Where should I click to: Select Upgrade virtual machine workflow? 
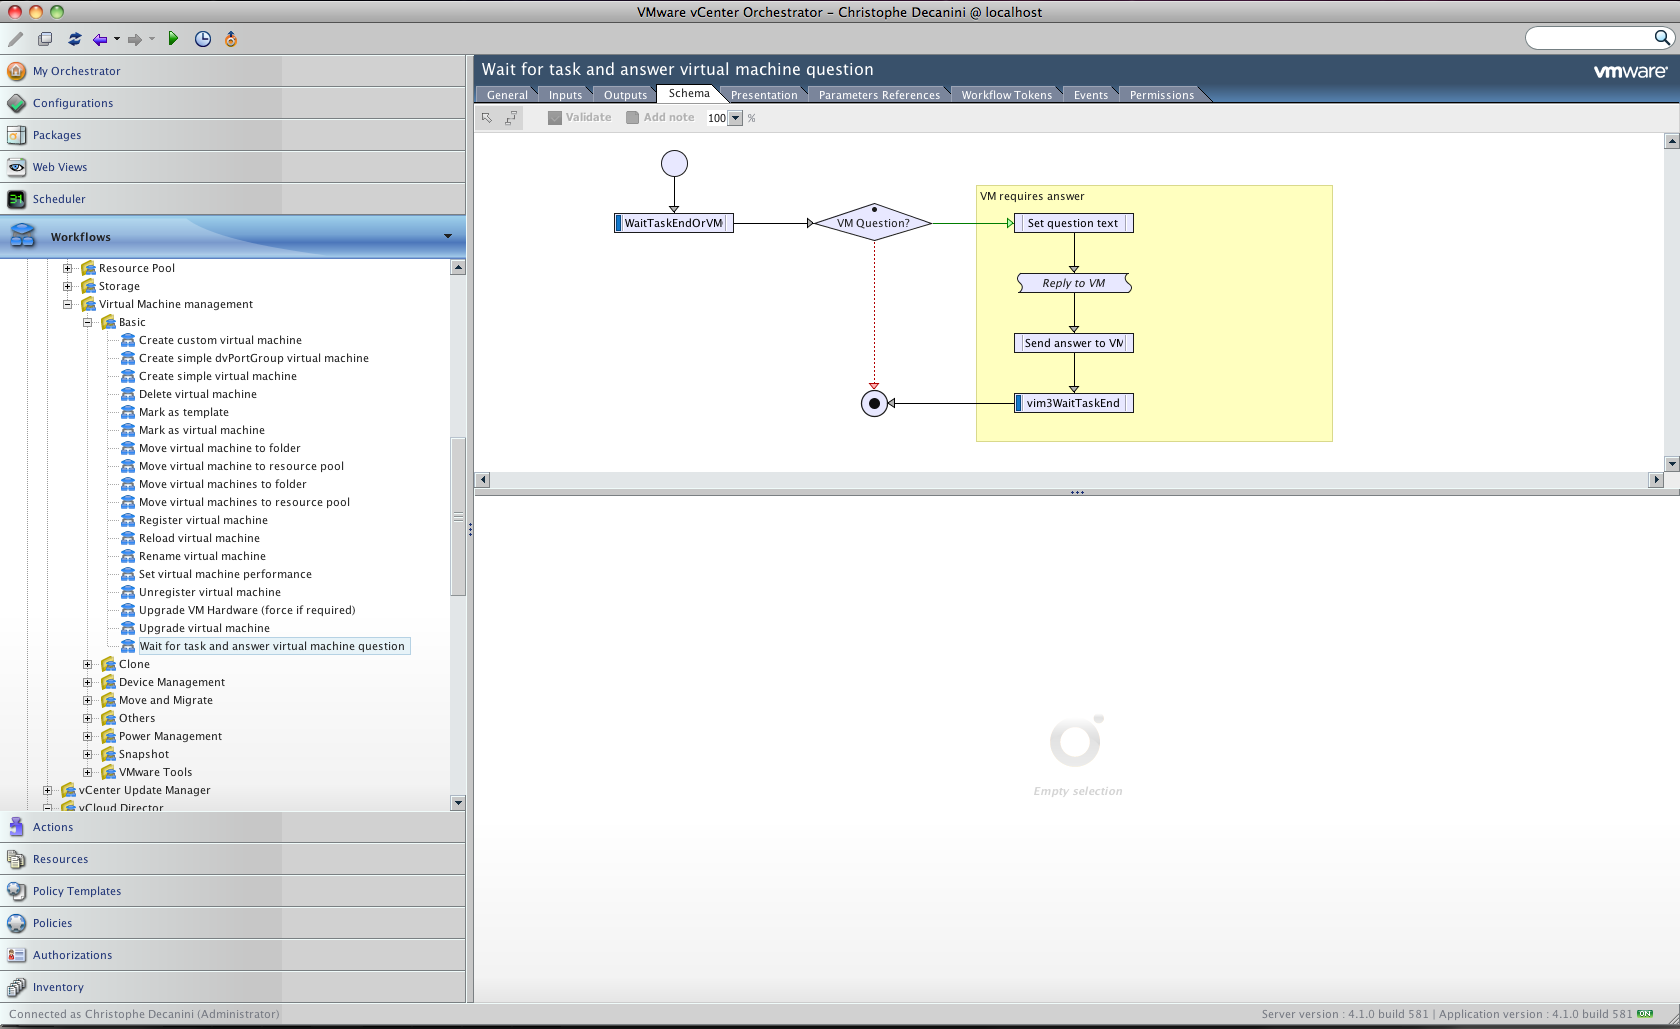[204, 628]
